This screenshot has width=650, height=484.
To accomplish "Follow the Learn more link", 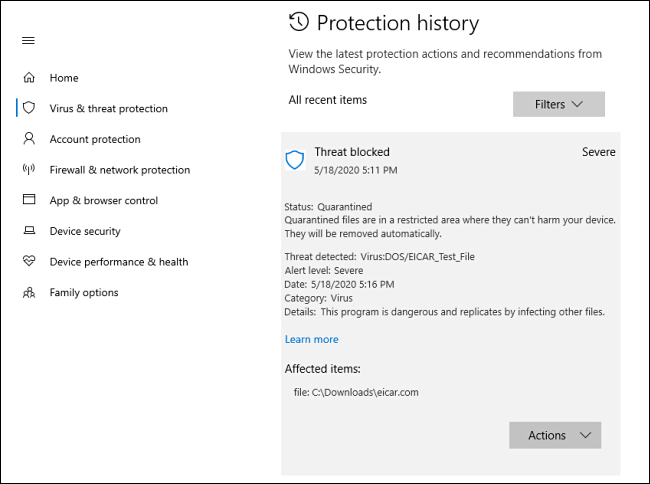I will coord(311,340).
